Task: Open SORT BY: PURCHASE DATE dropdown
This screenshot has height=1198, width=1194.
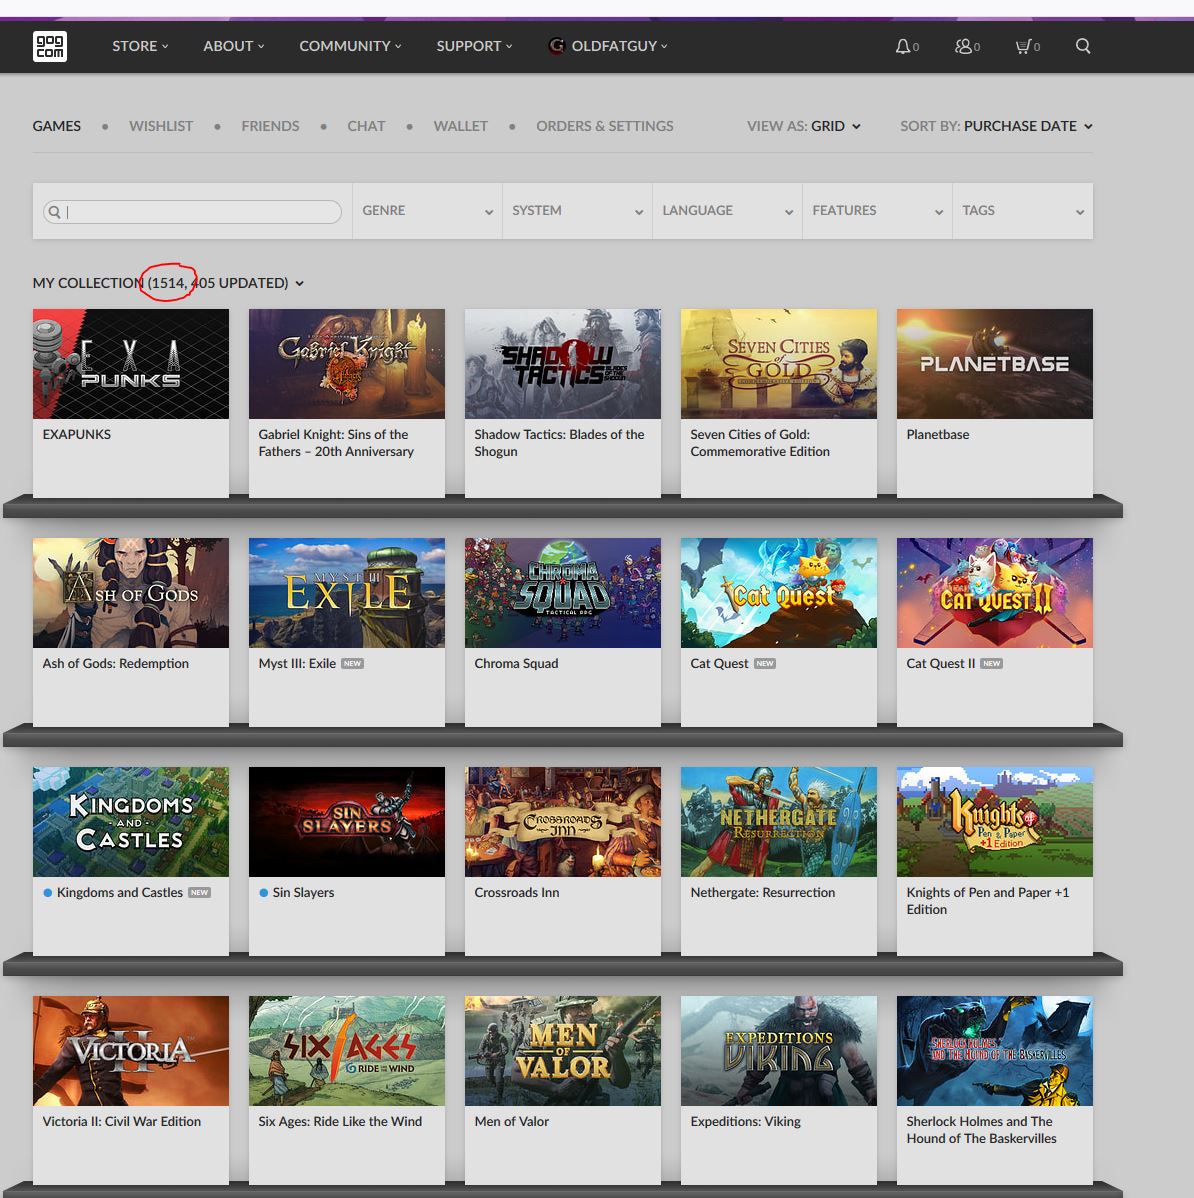Action: pos(996,126)
